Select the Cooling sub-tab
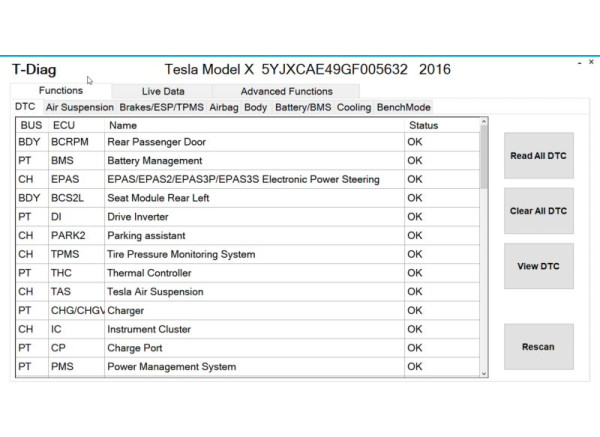Screen dimensions: 600x437 click(x=353, y=107)
